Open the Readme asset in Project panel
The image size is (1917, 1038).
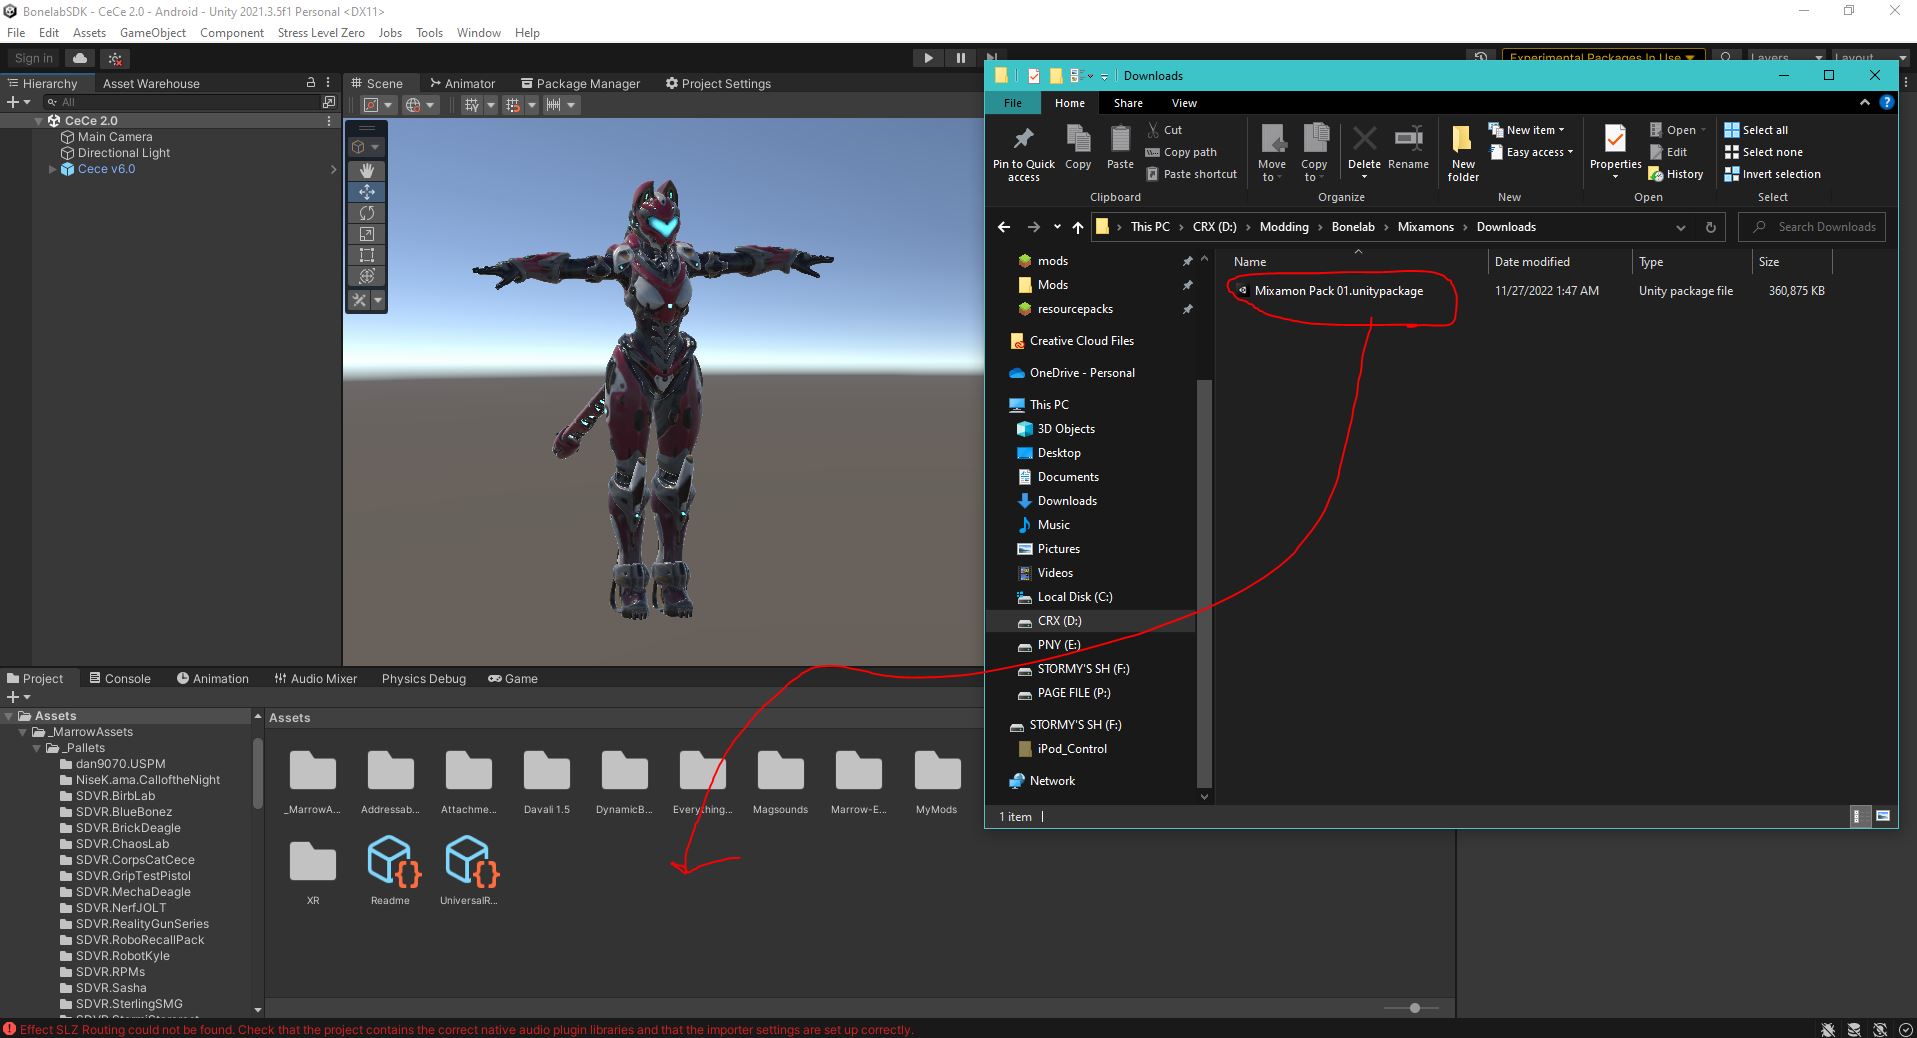point(390,870)
